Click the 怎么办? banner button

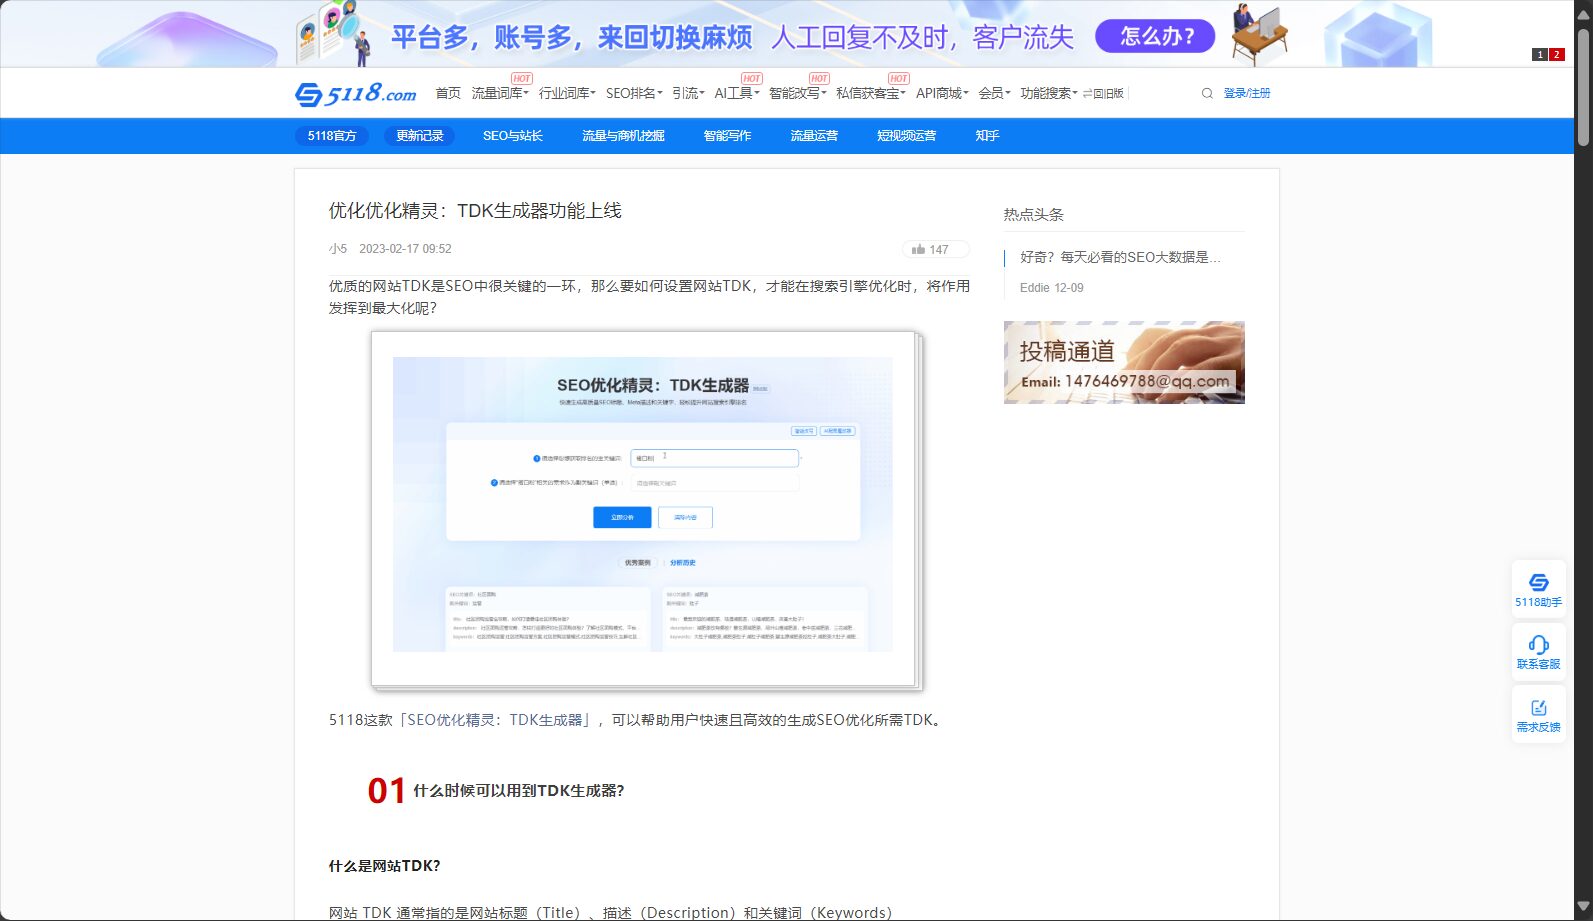click(1156, 36)
